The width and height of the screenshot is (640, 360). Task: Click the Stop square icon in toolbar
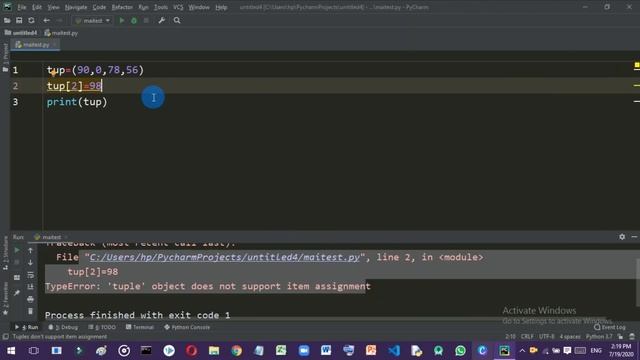(146, 20)
